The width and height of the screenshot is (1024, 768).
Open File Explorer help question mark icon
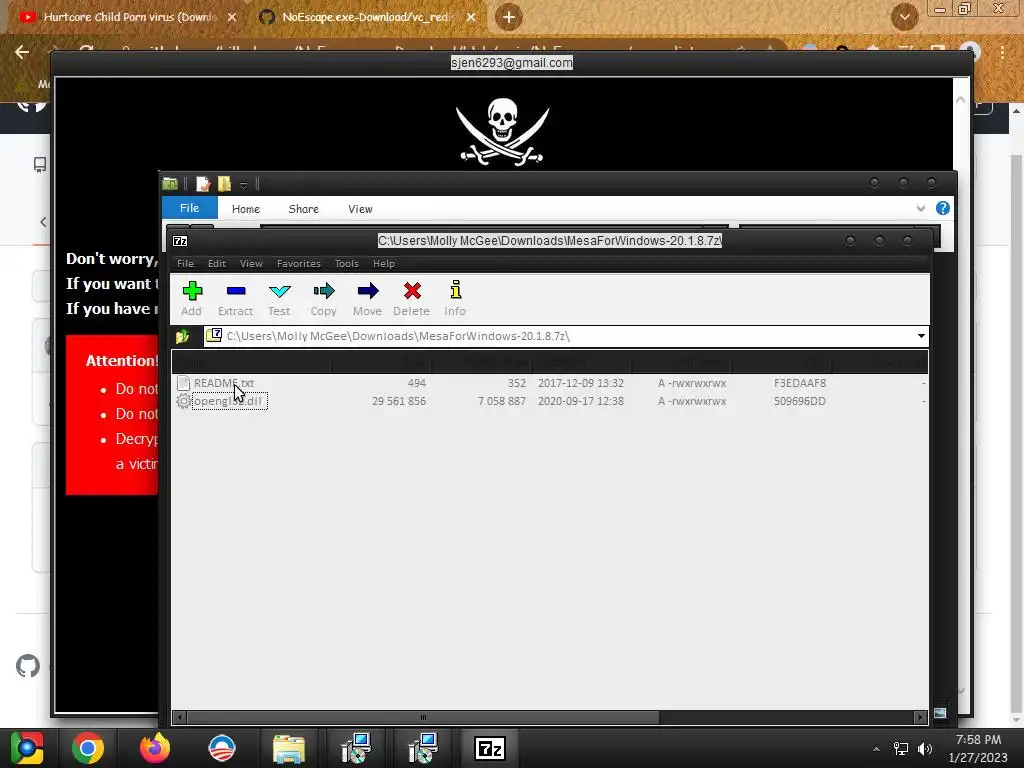click(x=942, y=208)
